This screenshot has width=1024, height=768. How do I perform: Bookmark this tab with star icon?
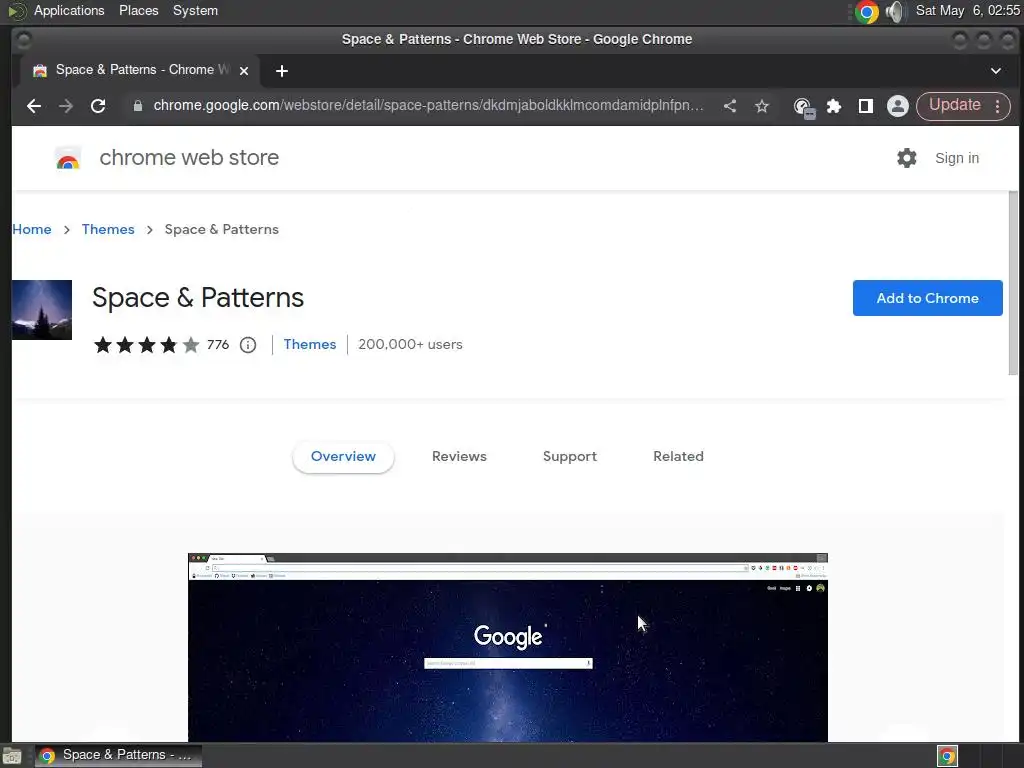pyautogui.click(x=761, y=106)
